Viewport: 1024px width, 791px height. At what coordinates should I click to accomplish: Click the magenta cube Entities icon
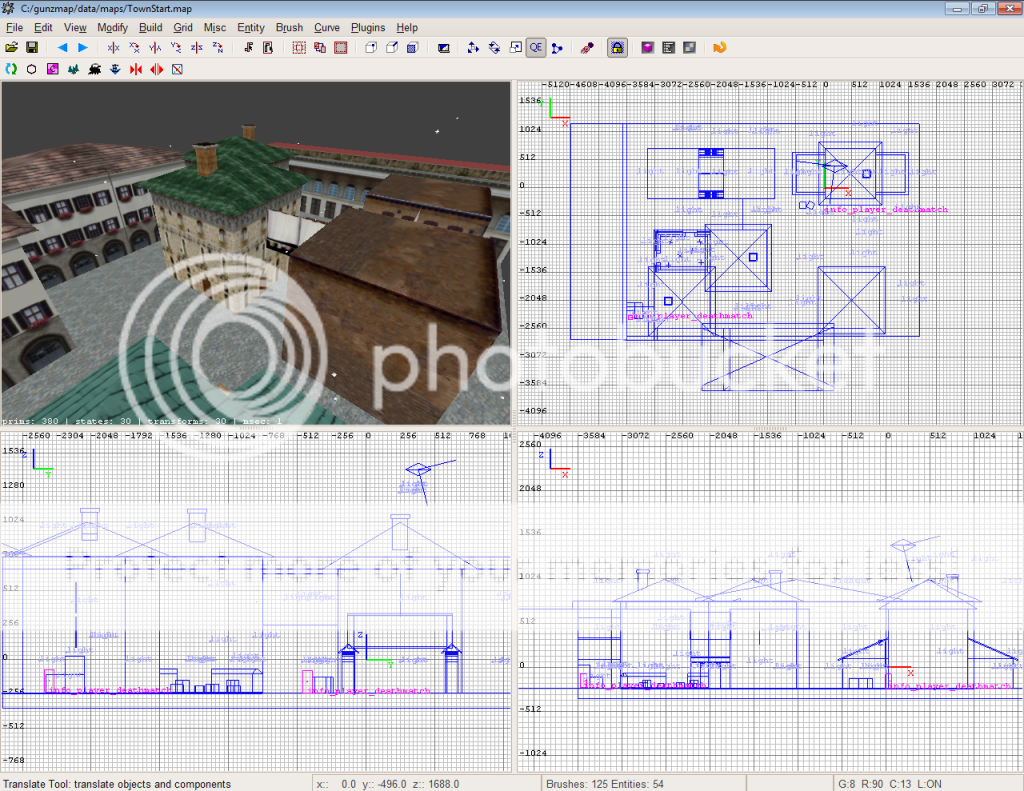pos(648,47)
